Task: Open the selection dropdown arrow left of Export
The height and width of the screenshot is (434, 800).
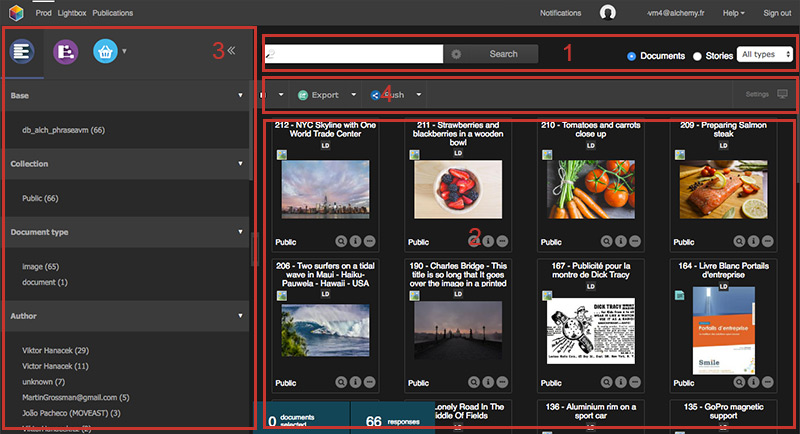Action: coord(281,95)
